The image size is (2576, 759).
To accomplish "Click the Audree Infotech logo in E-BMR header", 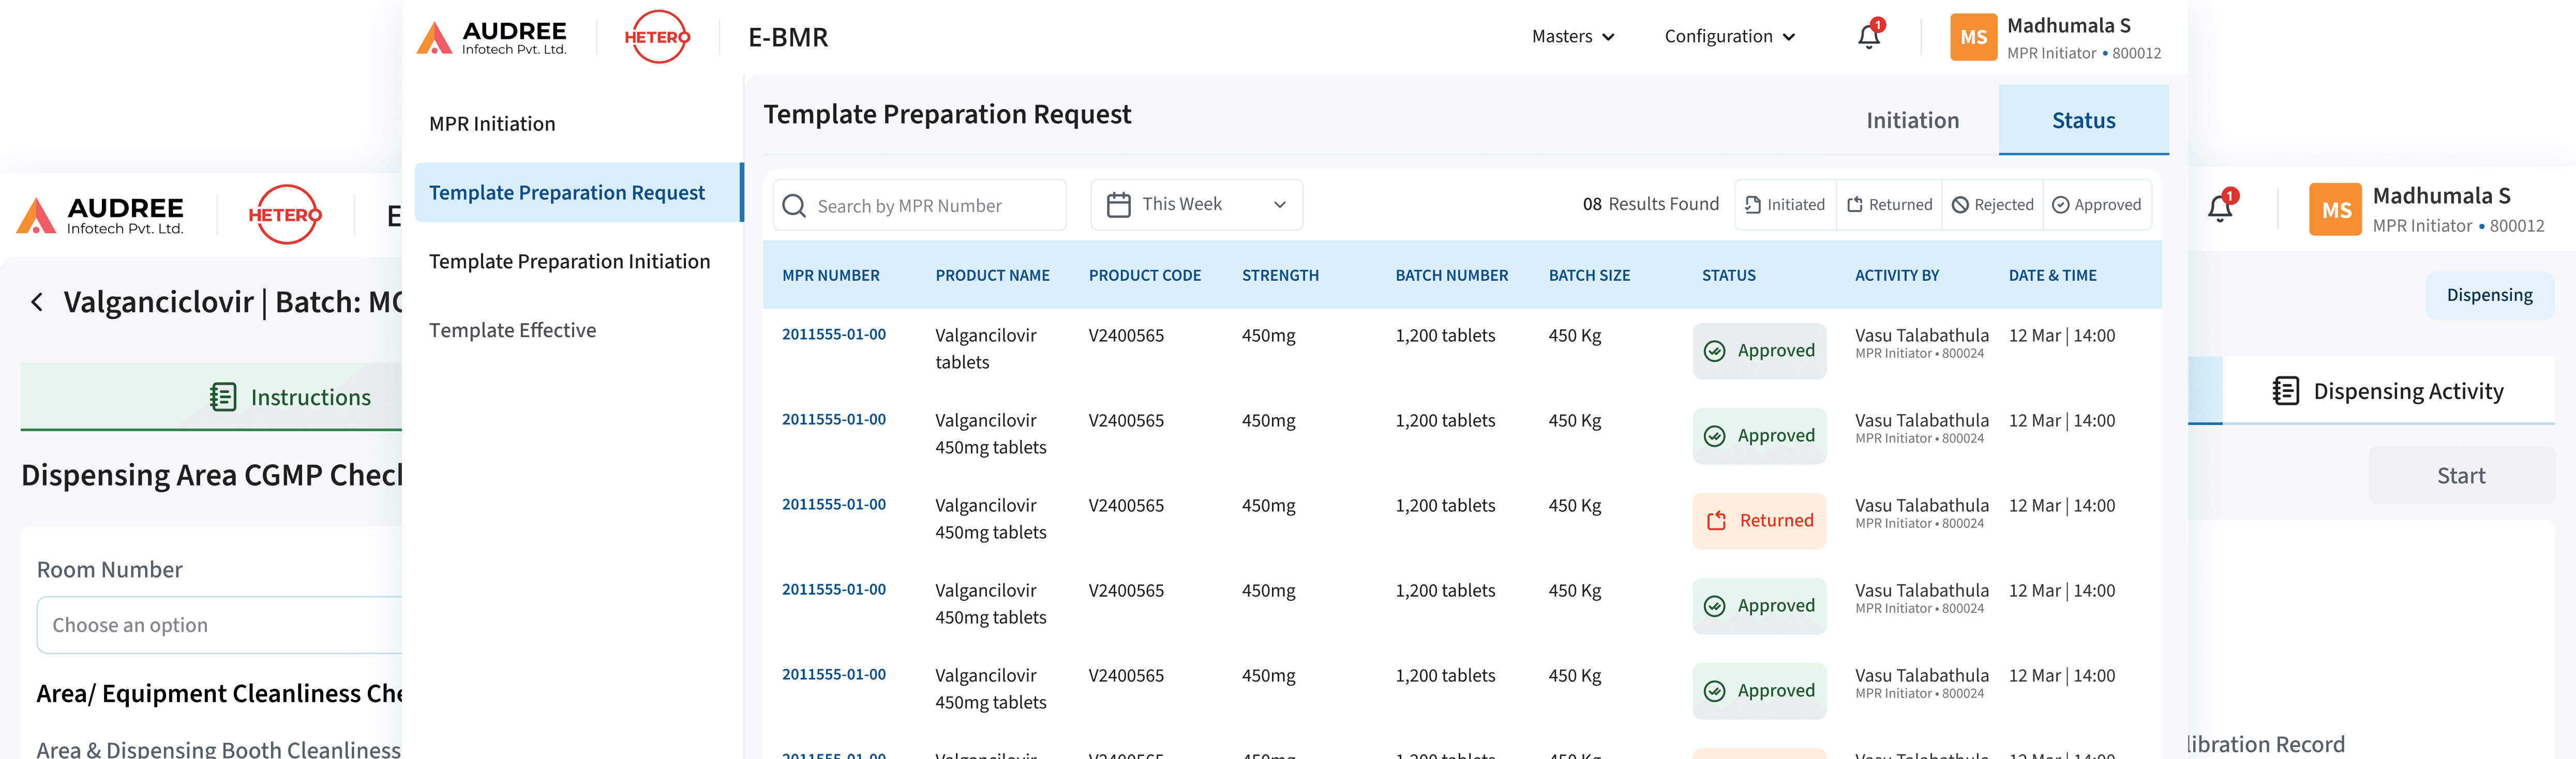I will pyautogui.click(x=491, y=37).
